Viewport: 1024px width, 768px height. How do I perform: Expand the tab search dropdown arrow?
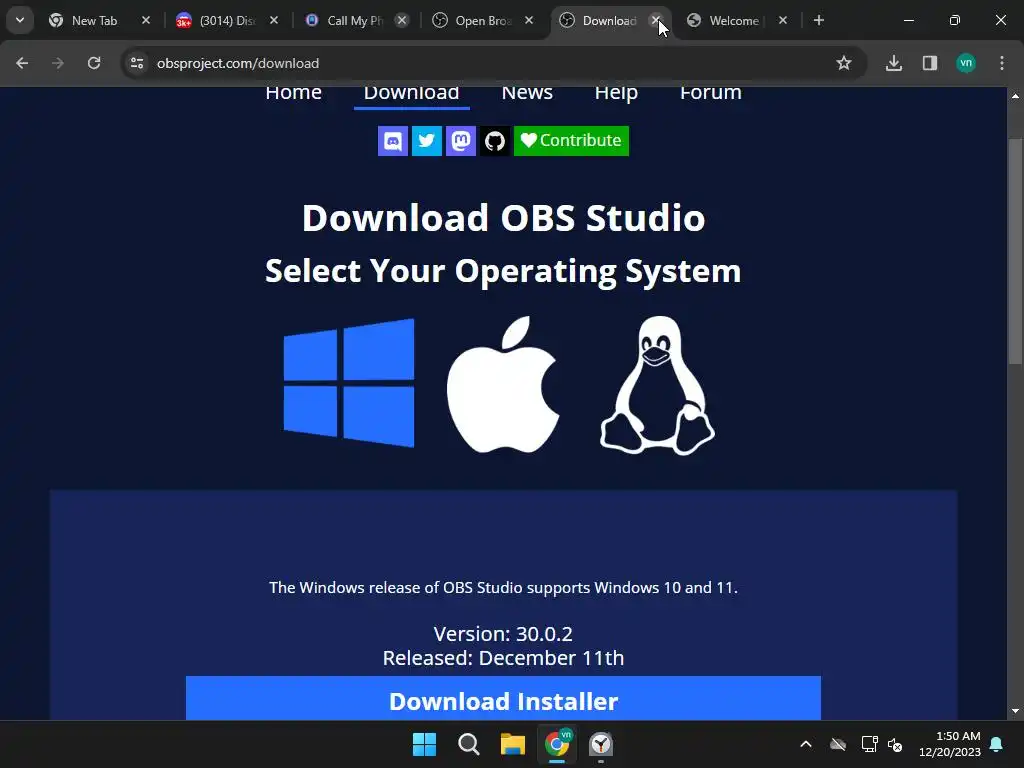tap(20, 20)
